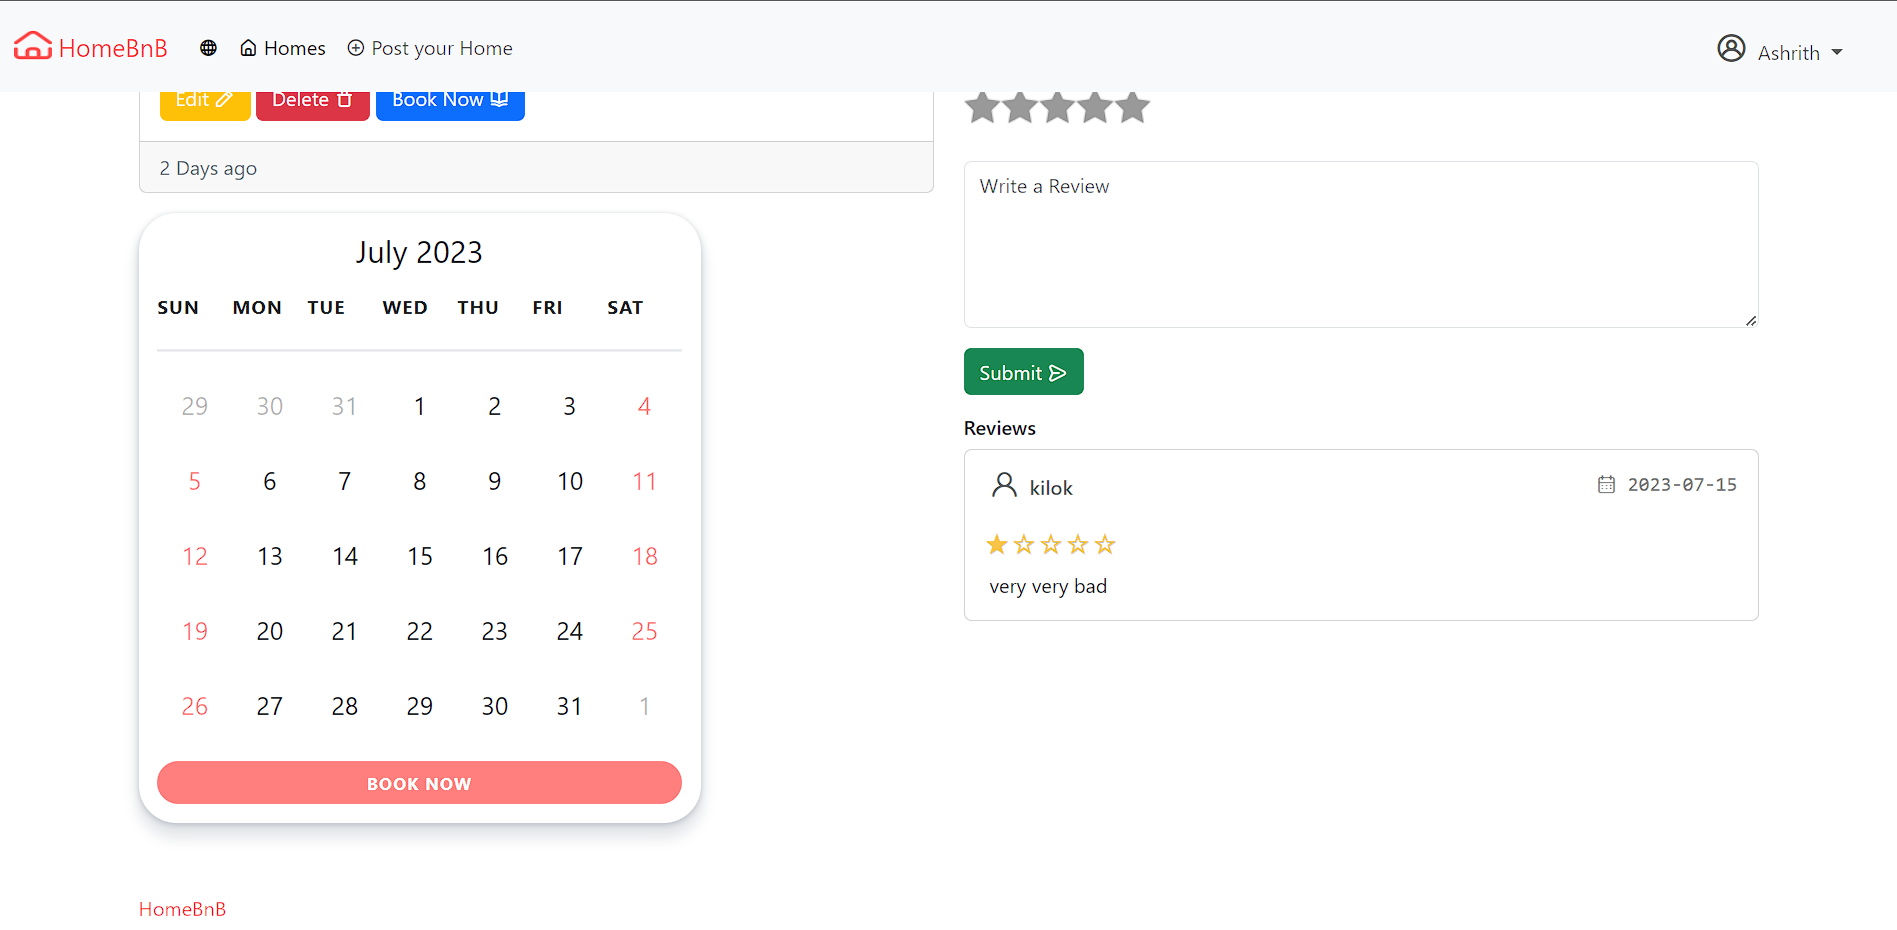The image size is (1897, 930).
Task: Select July 1 on the calendar
Action: tap(419, 406)
